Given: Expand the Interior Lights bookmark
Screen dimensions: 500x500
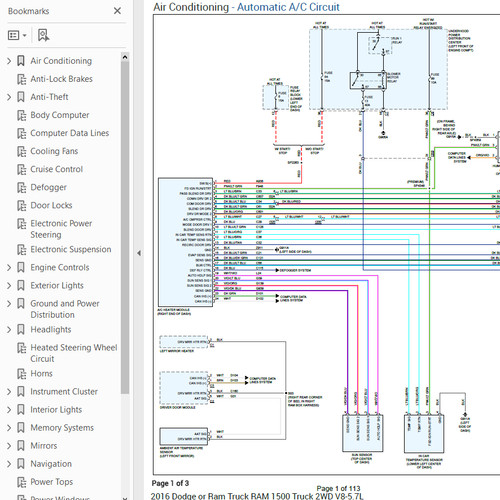Looking at the screenshot, I should (9, 410).
